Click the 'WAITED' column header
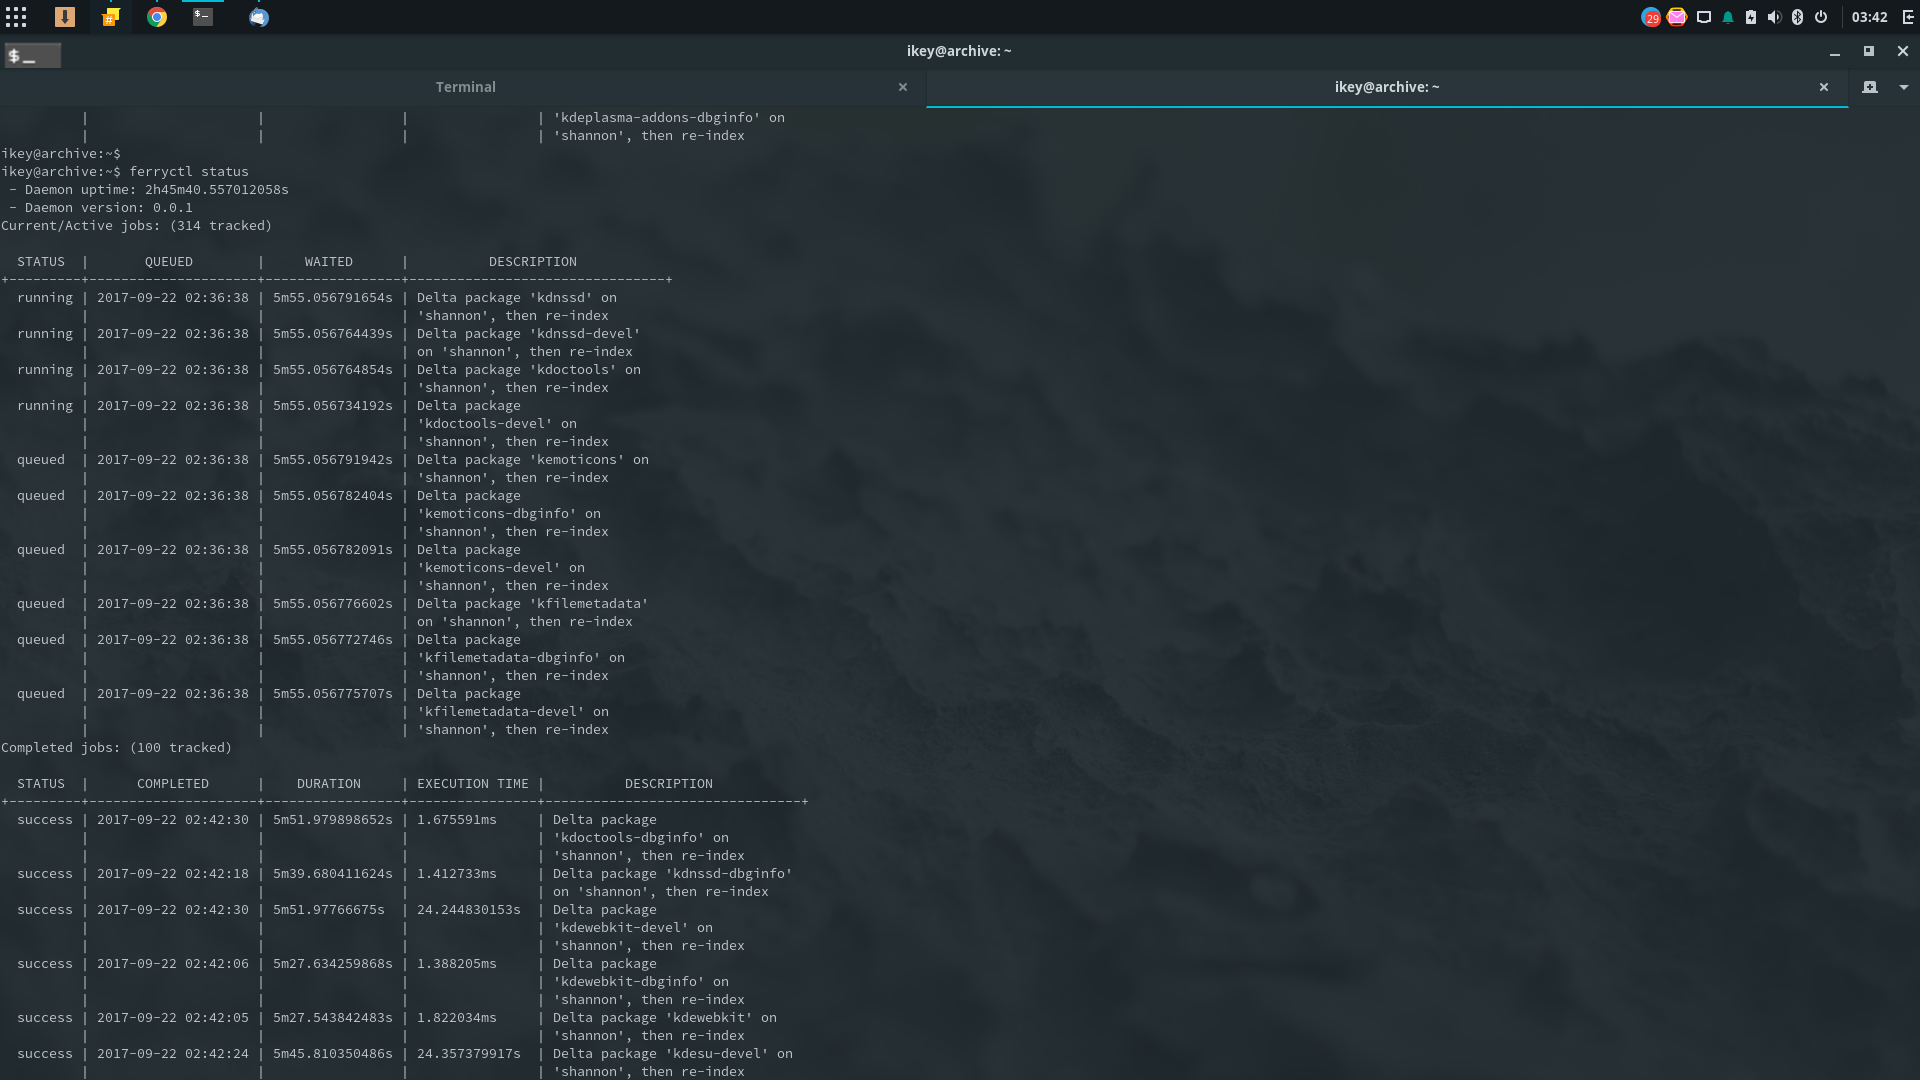This screenshot has width=1920, height=1080. (329, 262)
